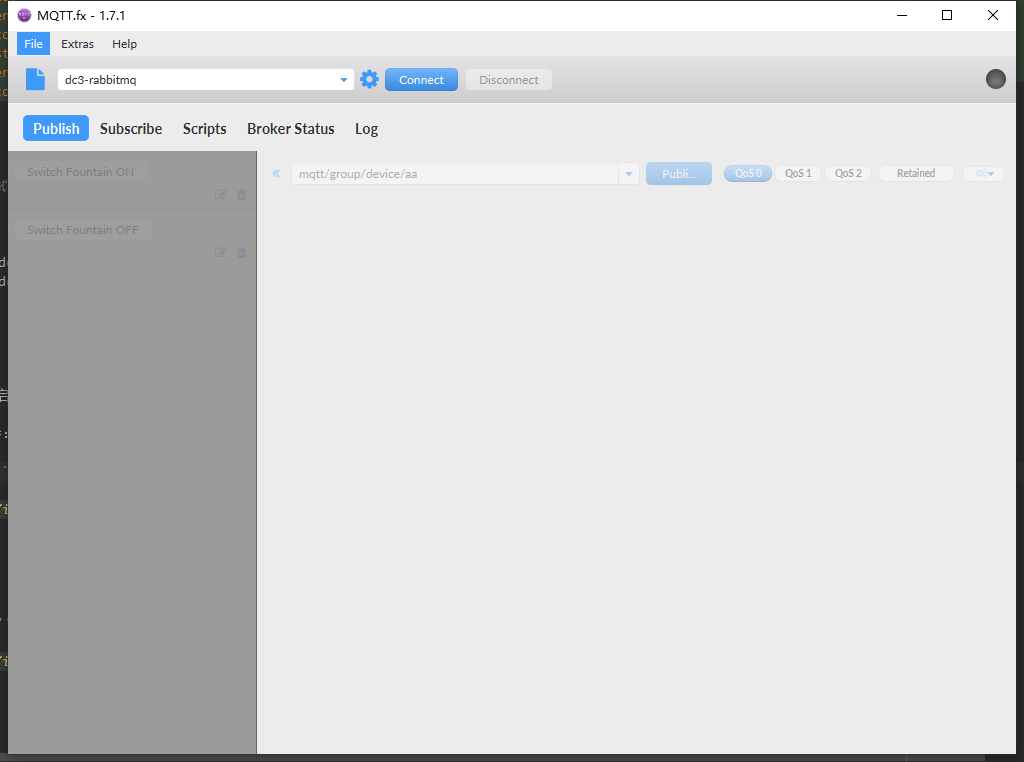Click the mqtt/group/device/aa topic field
The width and height of the screenshot is (1024, 762).
click(x=455, y=174)
